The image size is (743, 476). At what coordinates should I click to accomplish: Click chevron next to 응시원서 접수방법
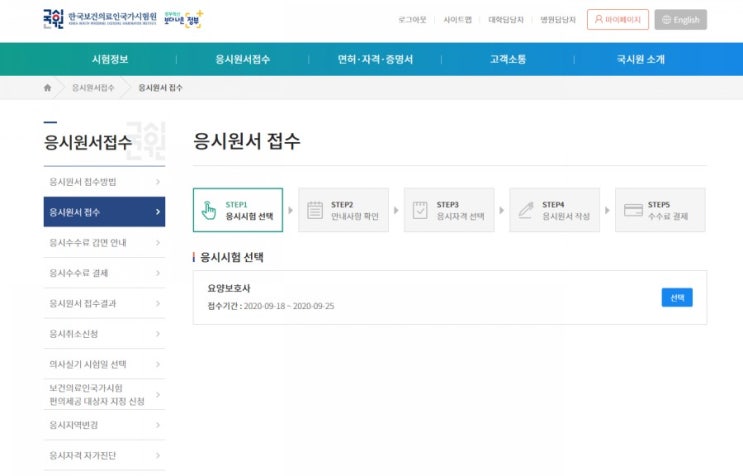coord(158,182)
